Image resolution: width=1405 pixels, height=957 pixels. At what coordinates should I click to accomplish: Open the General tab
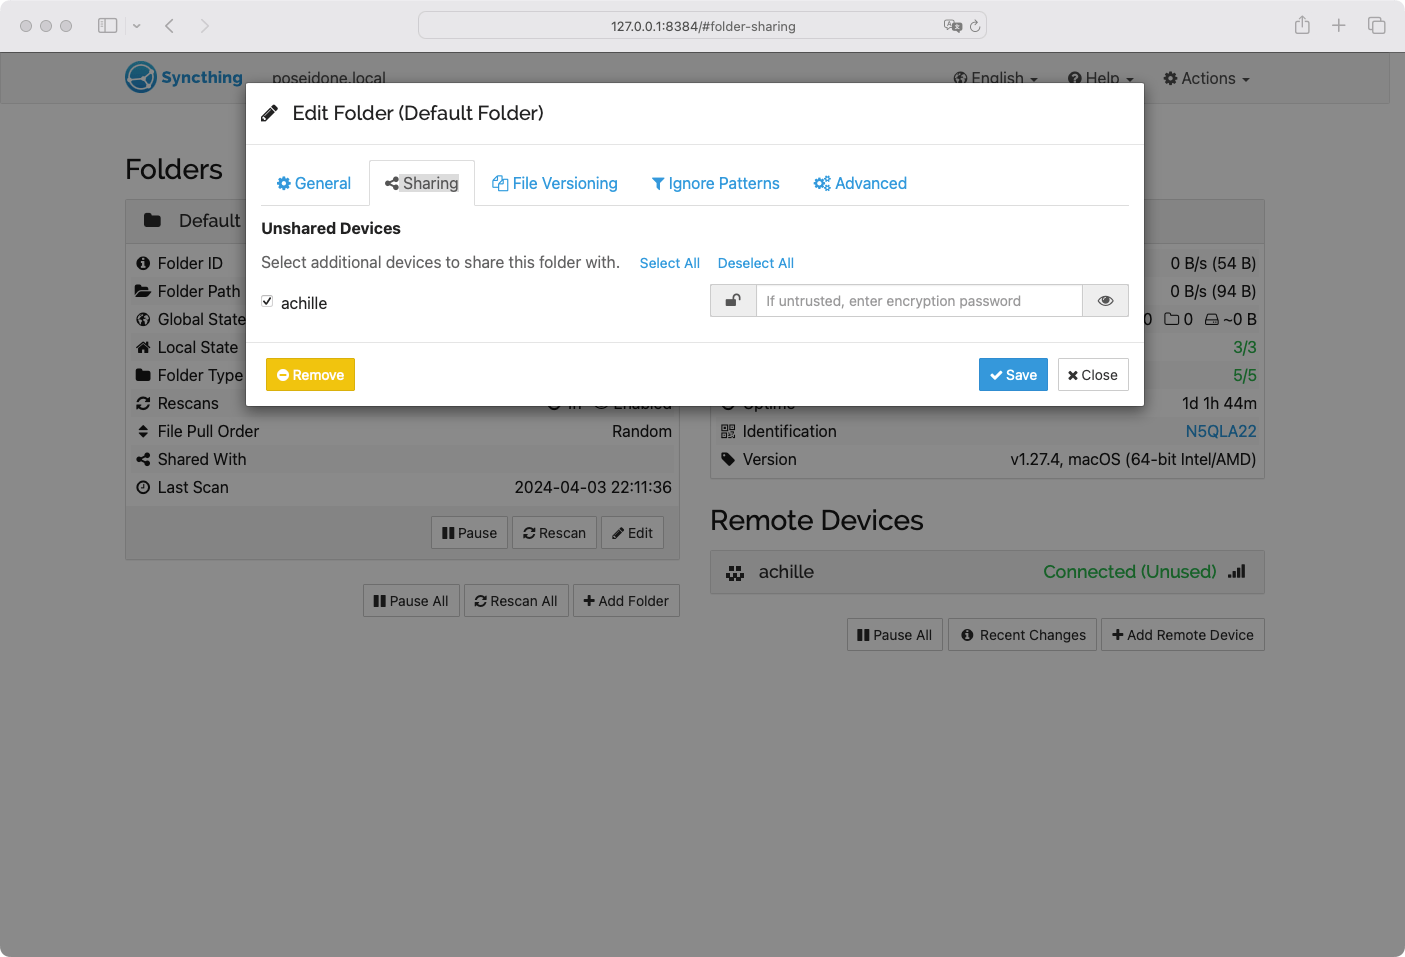(x=314, y=184)
